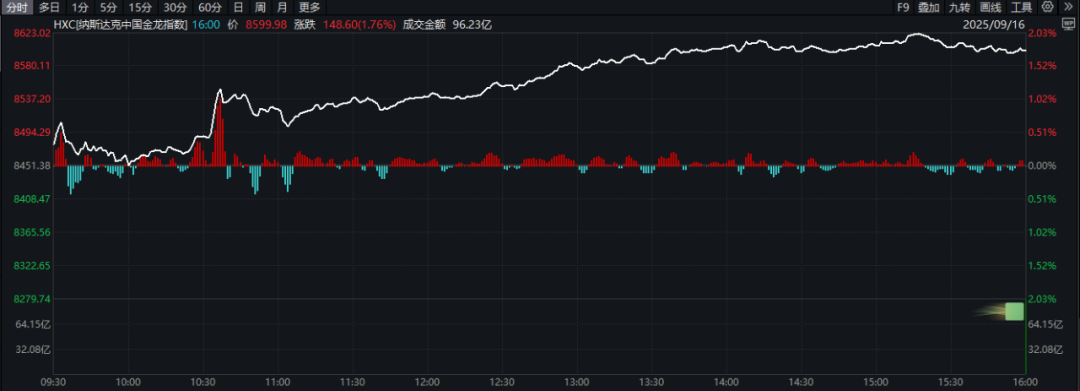Select the 30分 interval
1080x391 pixels.
coord(175,8)
